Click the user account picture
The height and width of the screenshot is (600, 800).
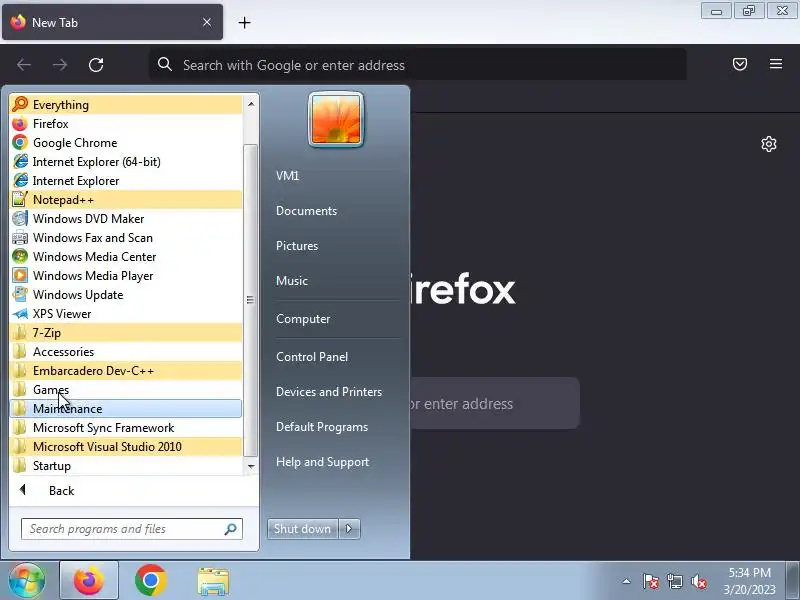point(336,119)
